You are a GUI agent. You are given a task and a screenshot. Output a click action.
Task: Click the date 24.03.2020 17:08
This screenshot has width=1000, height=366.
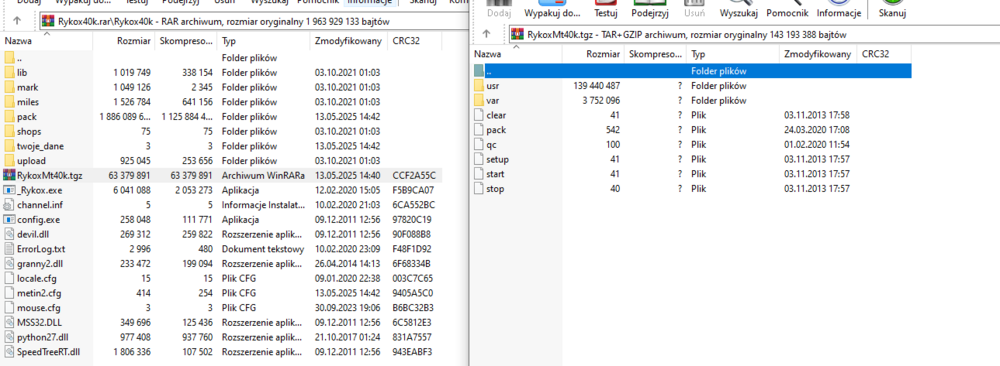[816, 129]
